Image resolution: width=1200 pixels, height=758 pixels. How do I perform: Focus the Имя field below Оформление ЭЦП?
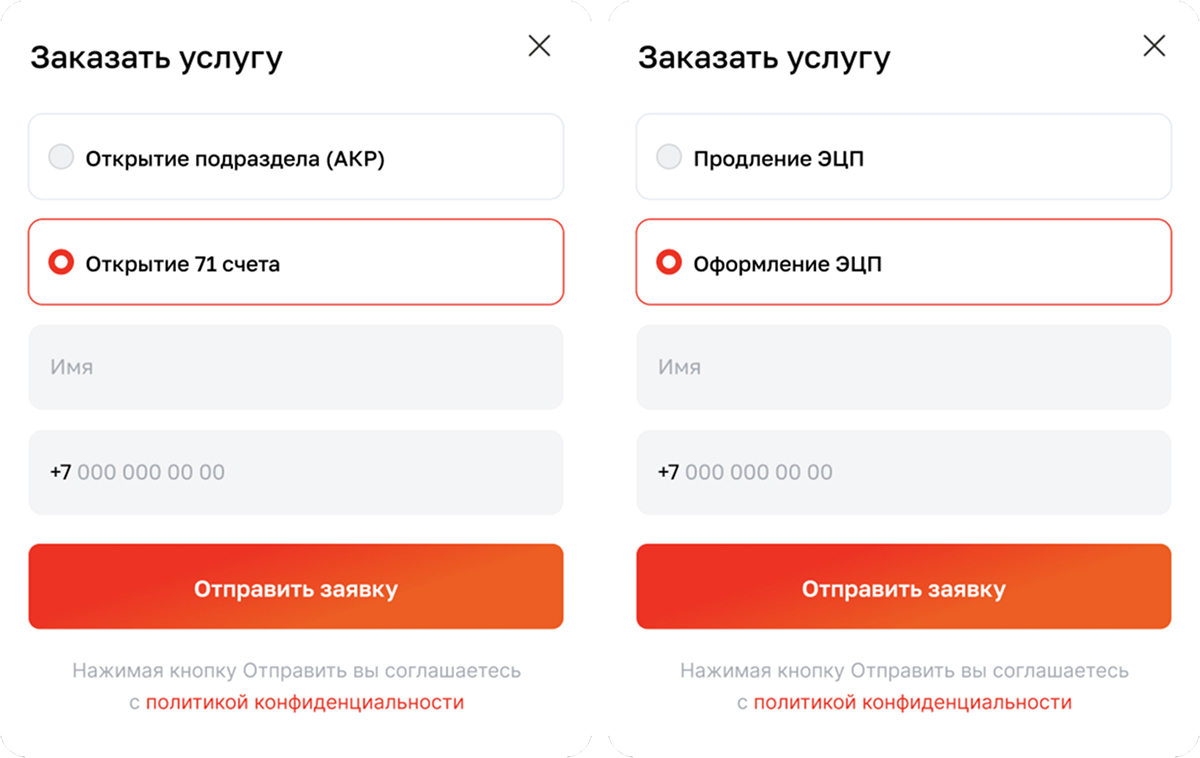pos(903,367)
